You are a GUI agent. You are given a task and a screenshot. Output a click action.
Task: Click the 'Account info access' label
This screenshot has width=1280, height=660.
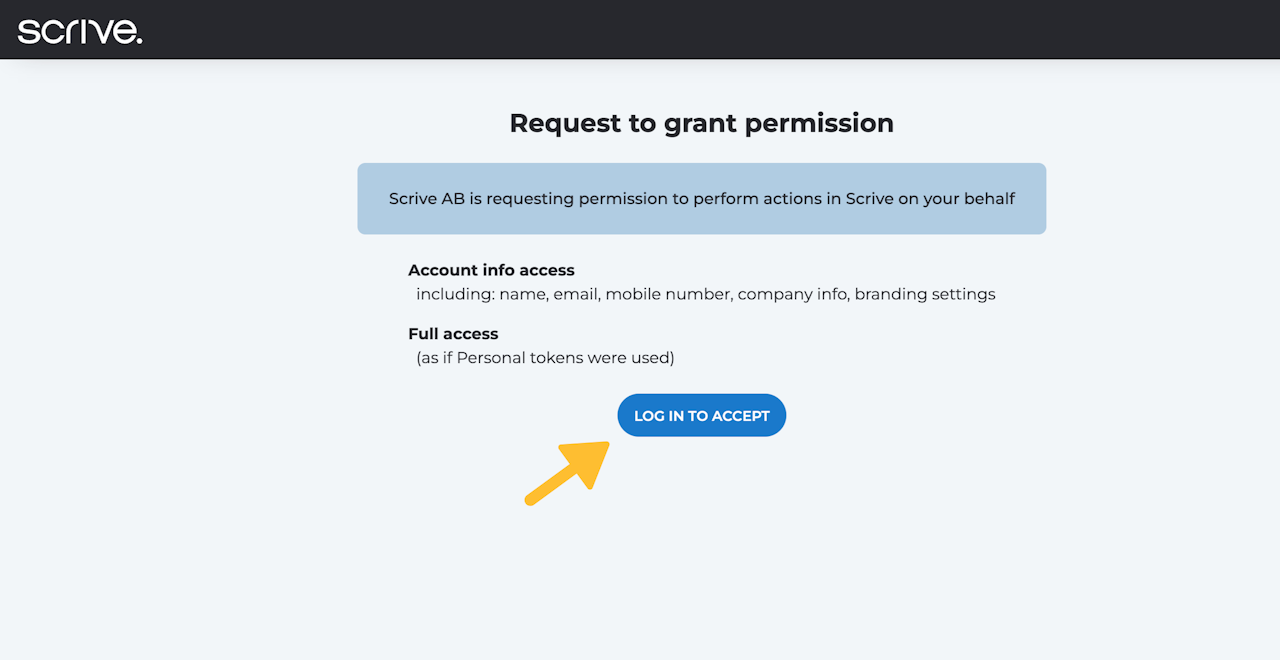click(x=491, y=270)
